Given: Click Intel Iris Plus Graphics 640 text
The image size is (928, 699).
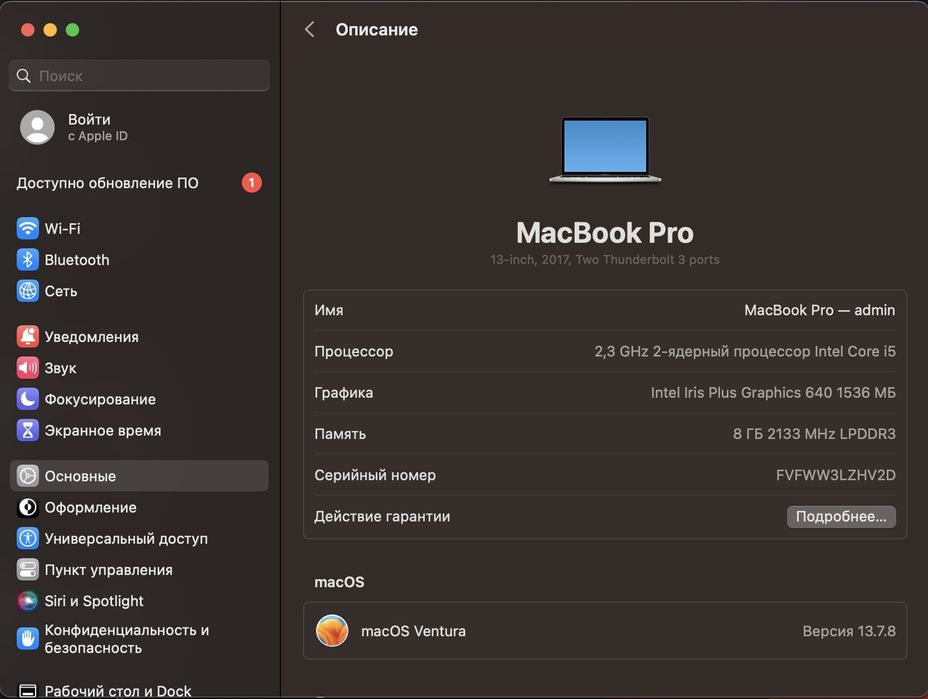Looking at the screenshot, I should (x=773, y=392).
